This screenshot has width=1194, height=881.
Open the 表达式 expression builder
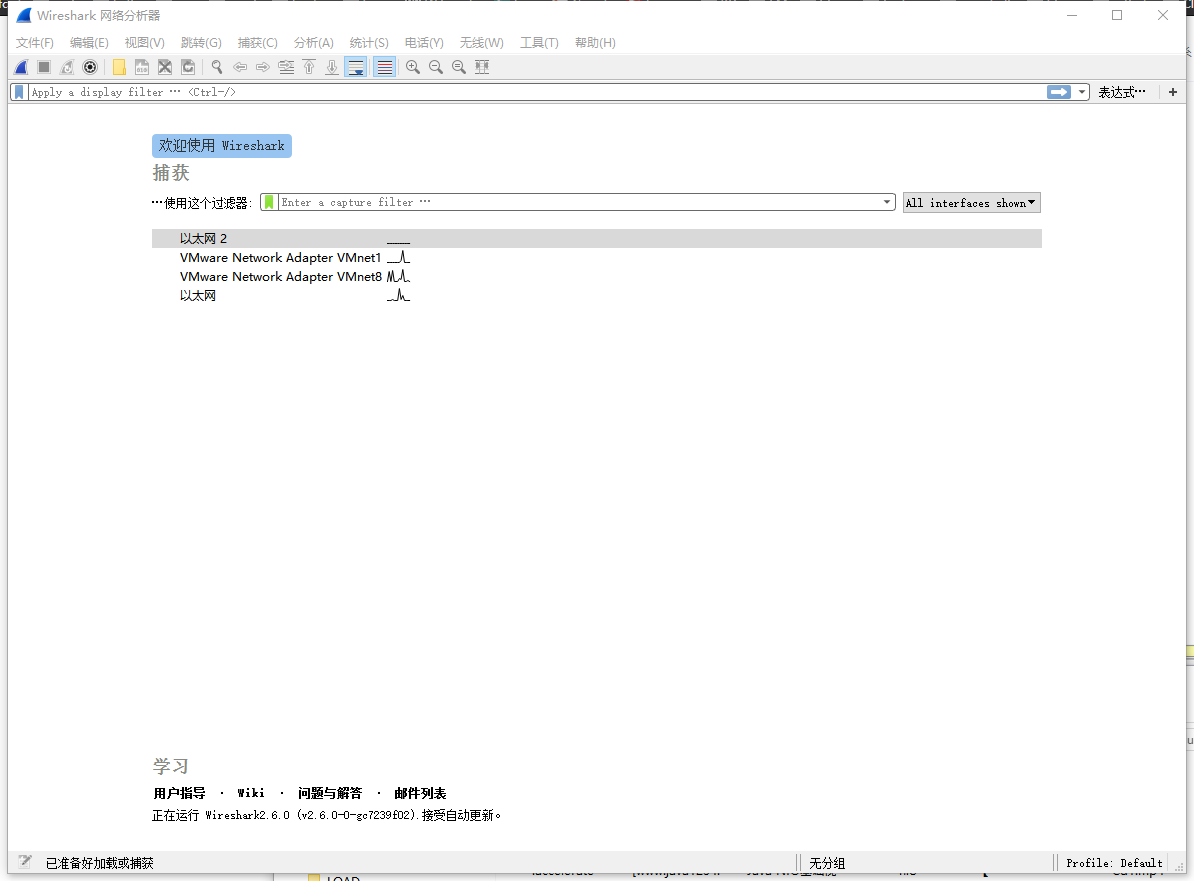[x=1121, y=92]
